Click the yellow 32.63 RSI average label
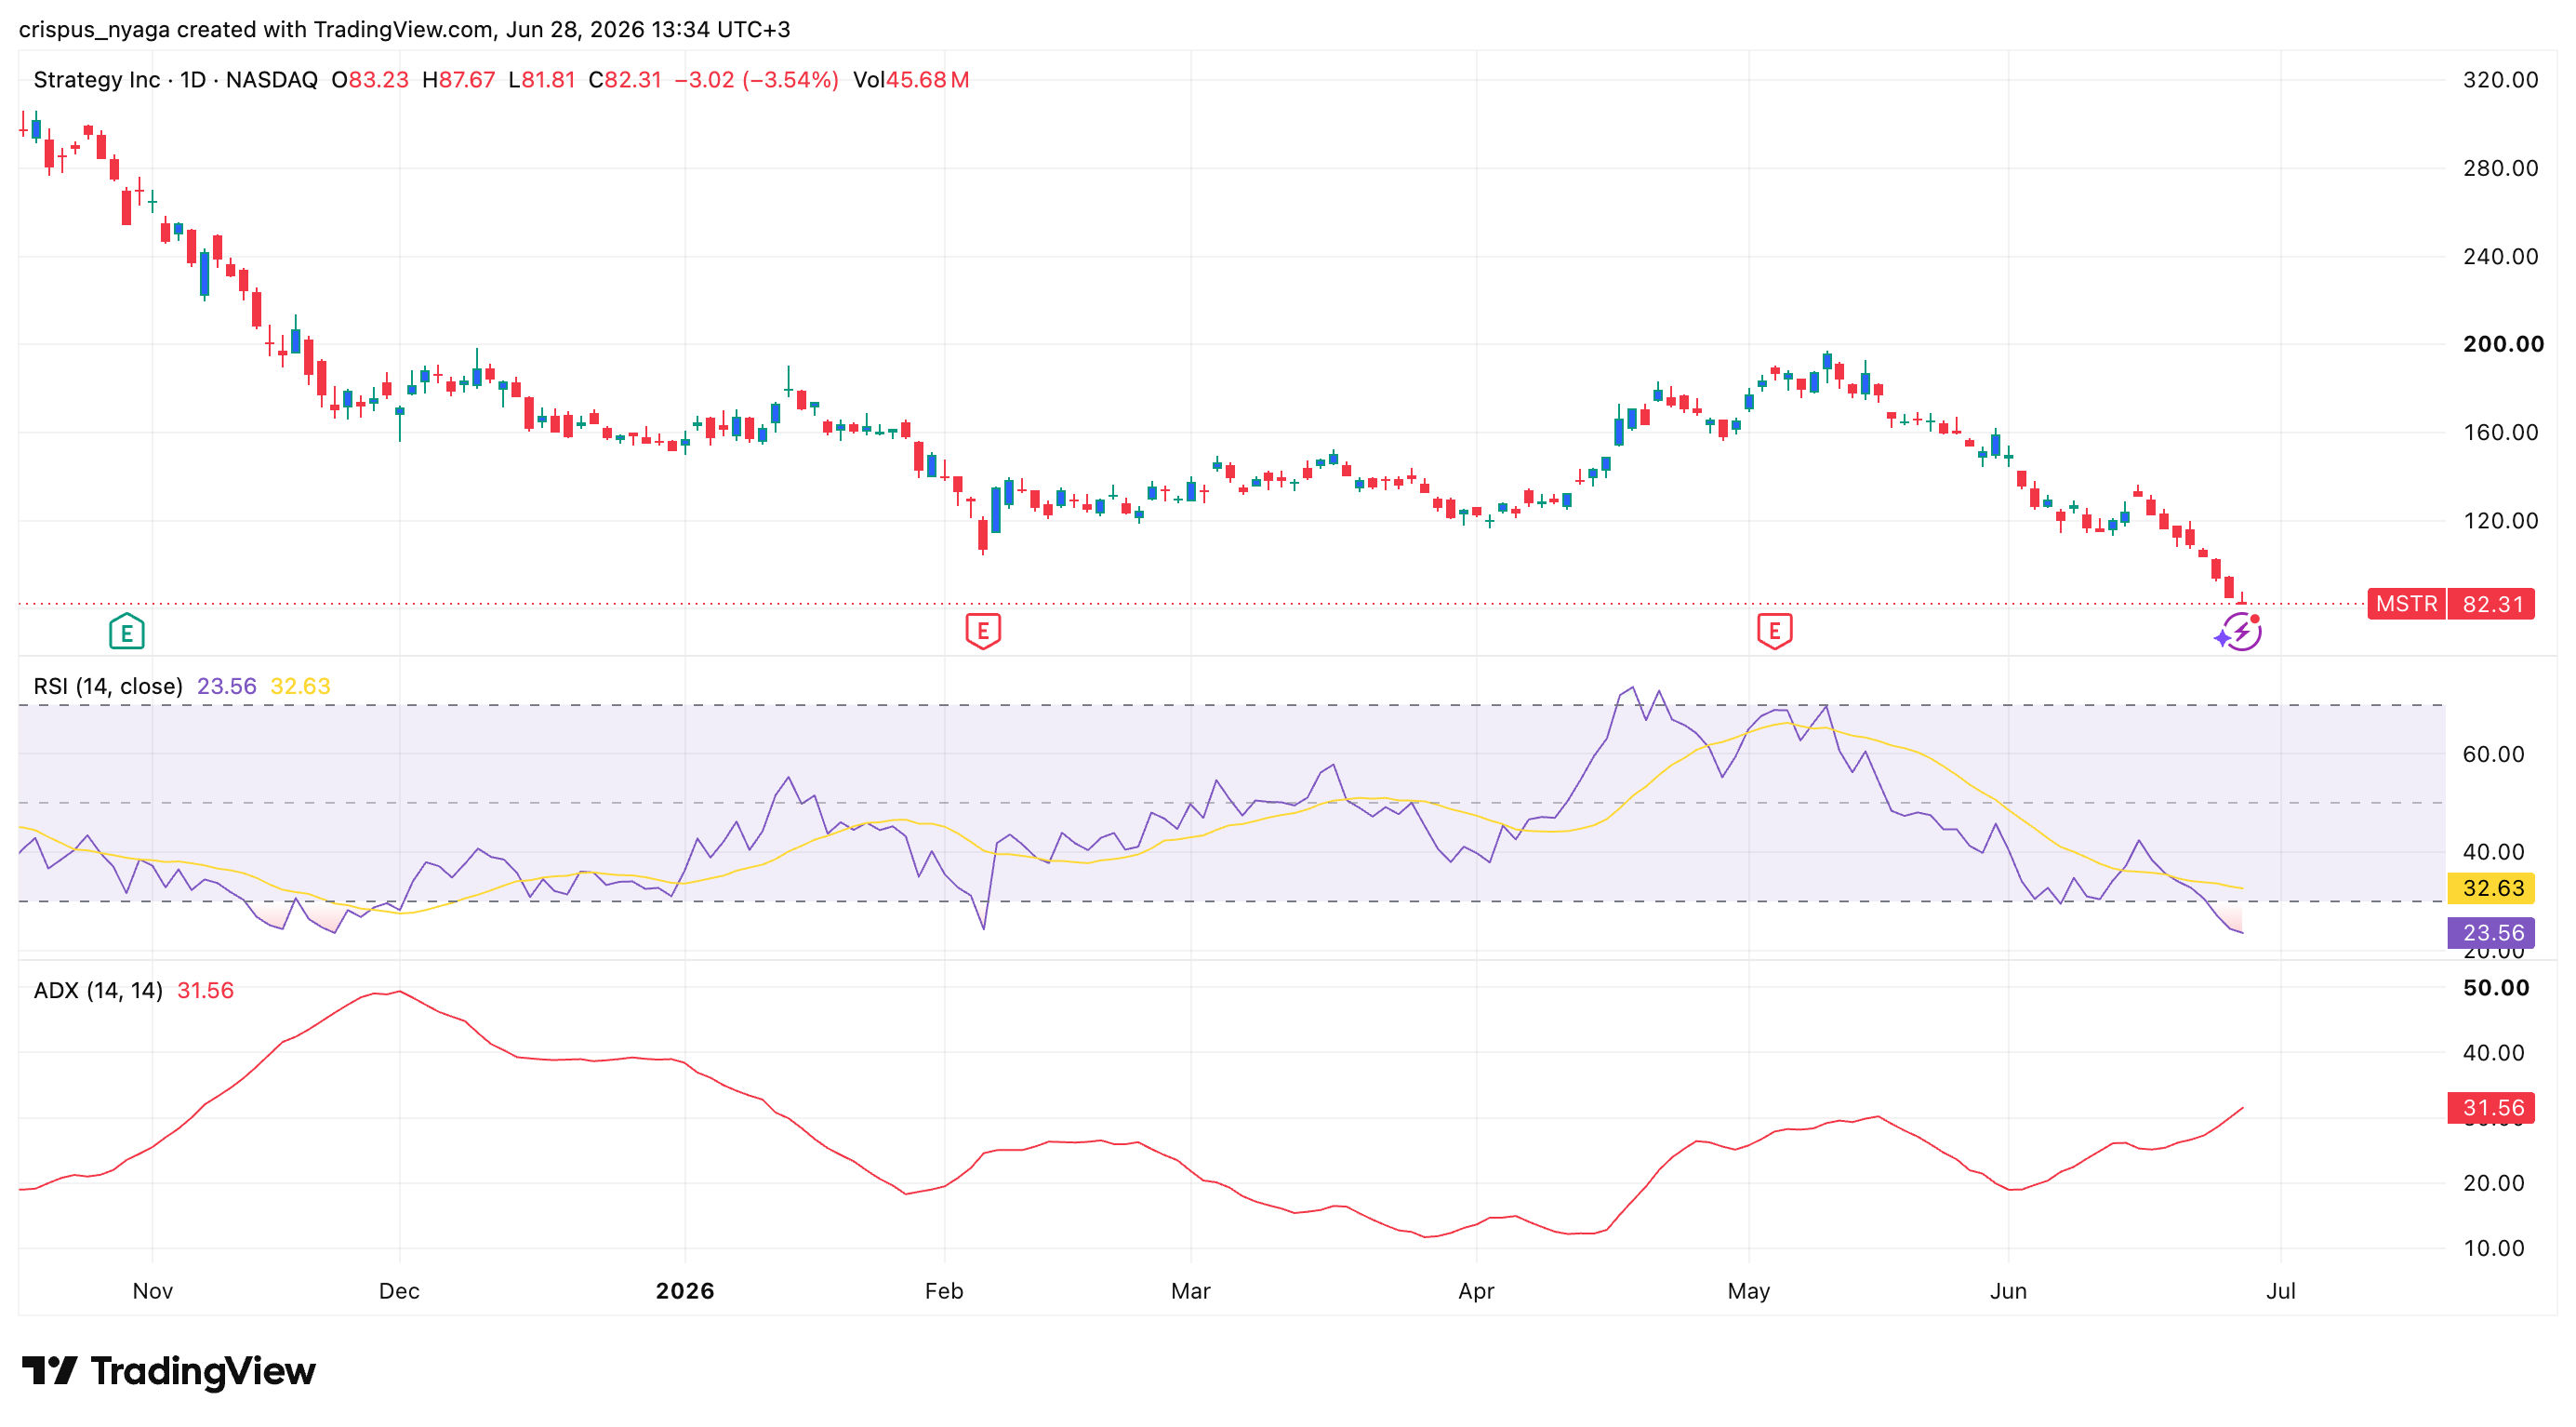The height and width of the screenshot is (1427, 2576). pyautogui.click(x=2491, y=888)
